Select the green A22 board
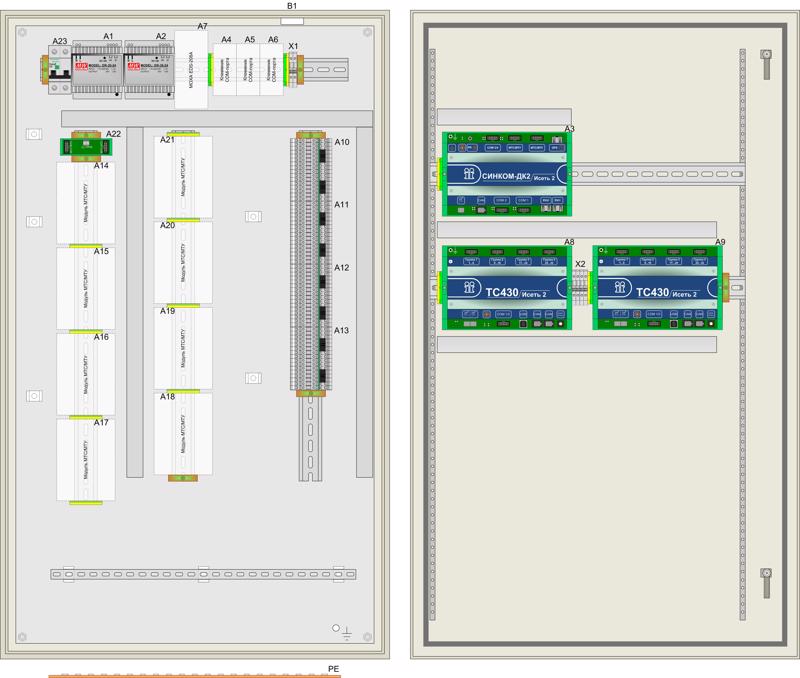This screenshot has width=800, height=678. tap(84, 146)
